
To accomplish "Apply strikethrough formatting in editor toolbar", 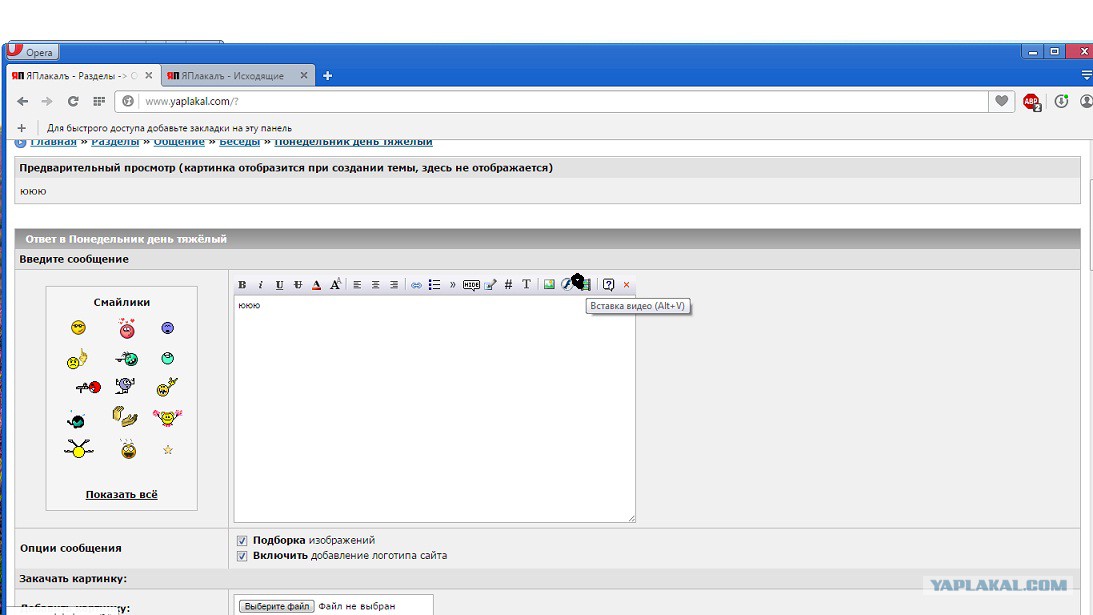I will point(298,284).
